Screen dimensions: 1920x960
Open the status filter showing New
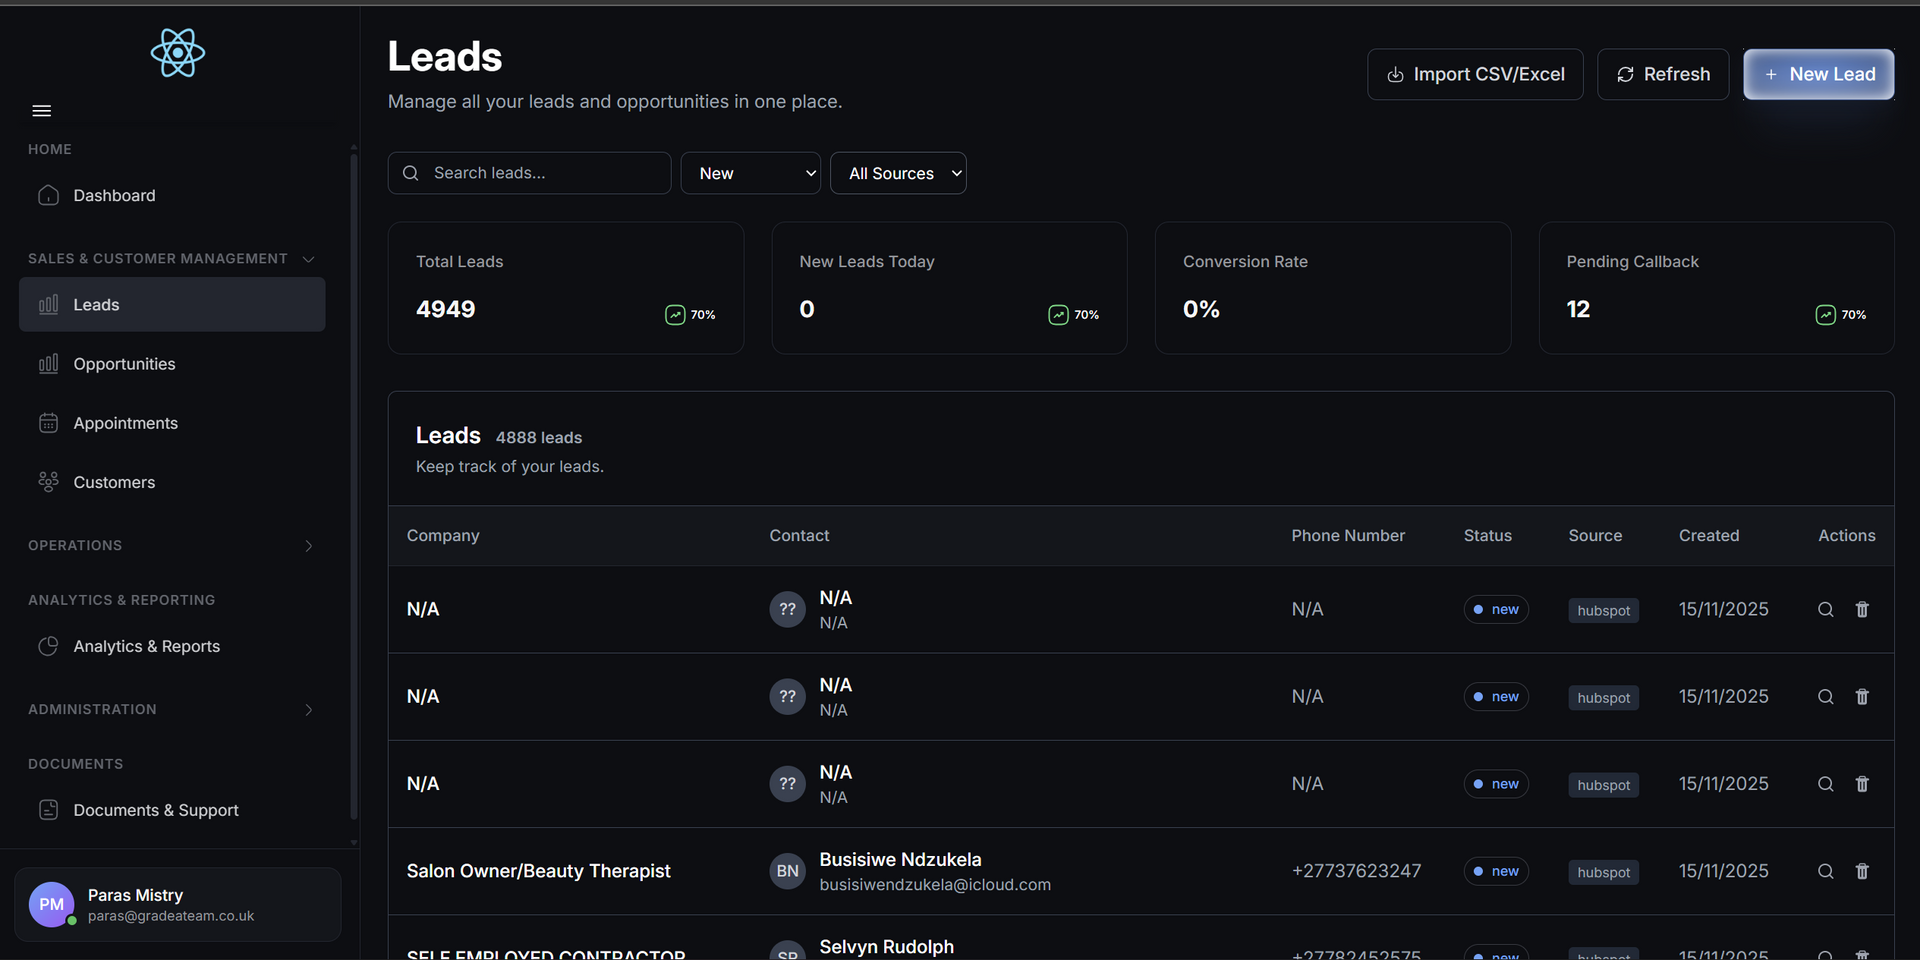tap(750, 173)
